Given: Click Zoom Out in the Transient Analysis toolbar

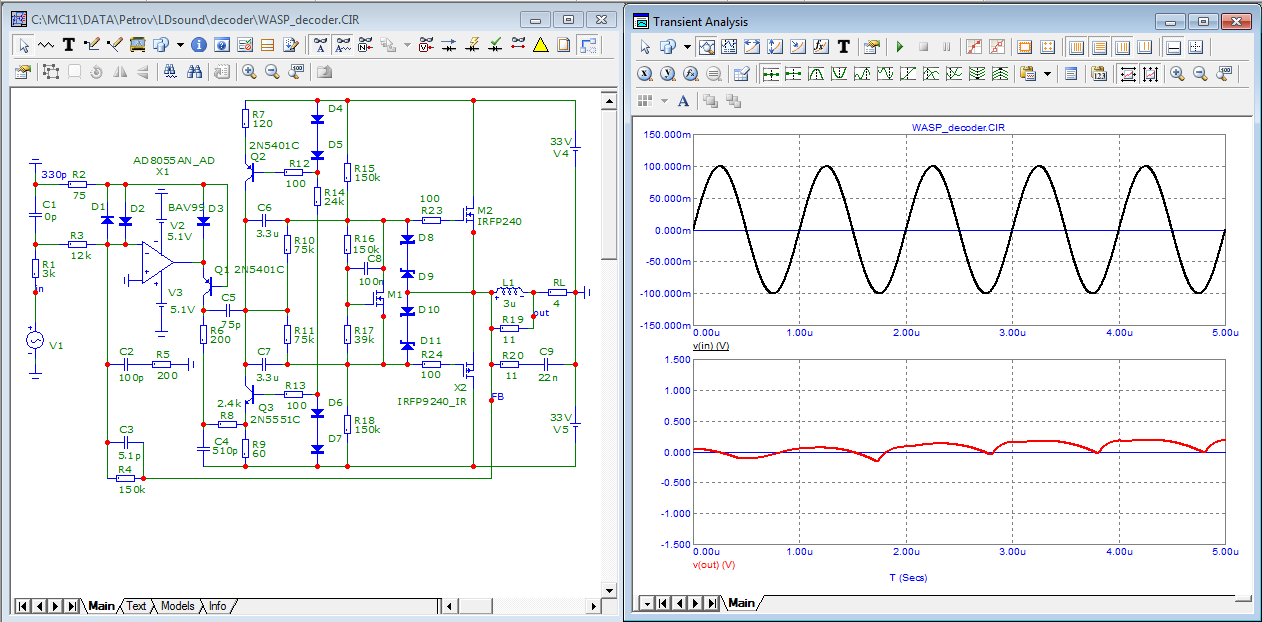Looking at the screenshot, I should click(x=1200, y=73).
